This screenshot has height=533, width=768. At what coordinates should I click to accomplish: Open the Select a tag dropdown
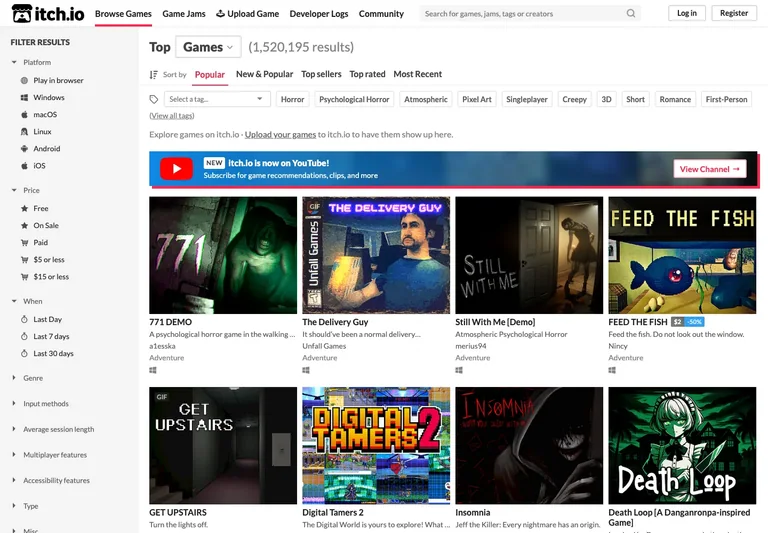tap(217, 99)
